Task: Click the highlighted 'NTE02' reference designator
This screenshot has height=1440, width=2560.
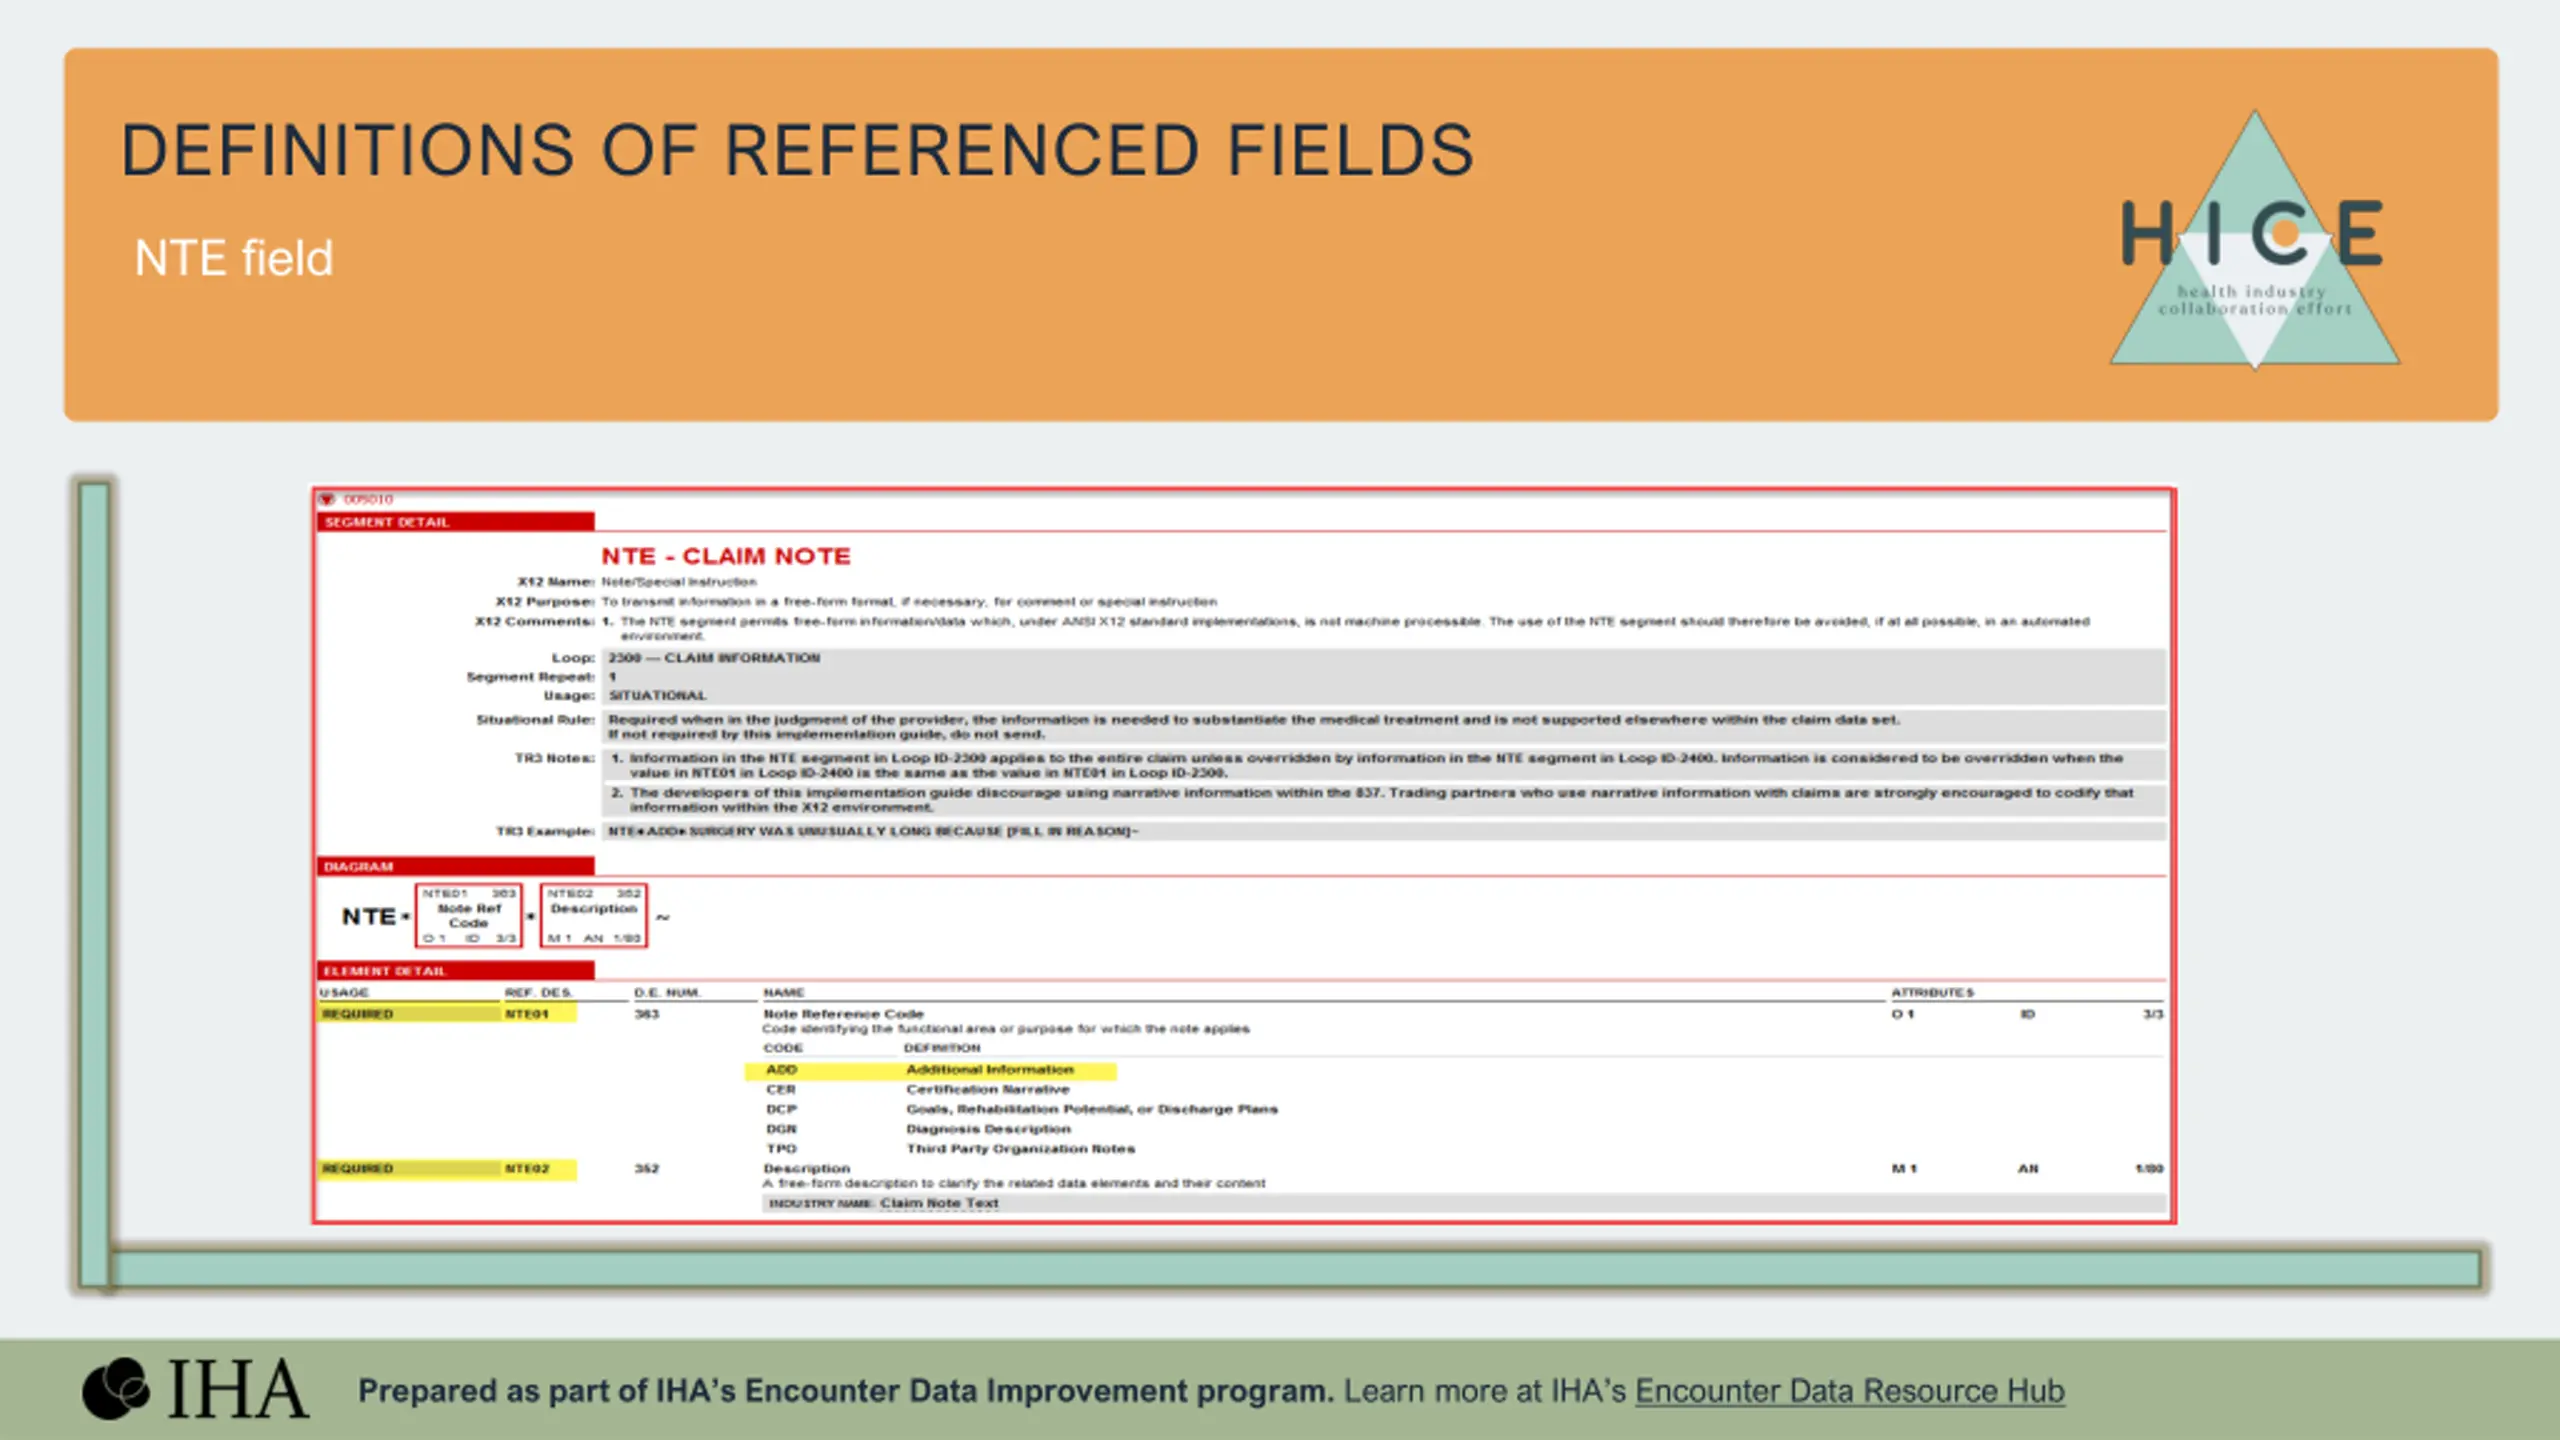Action: (x=527, y=1168)
